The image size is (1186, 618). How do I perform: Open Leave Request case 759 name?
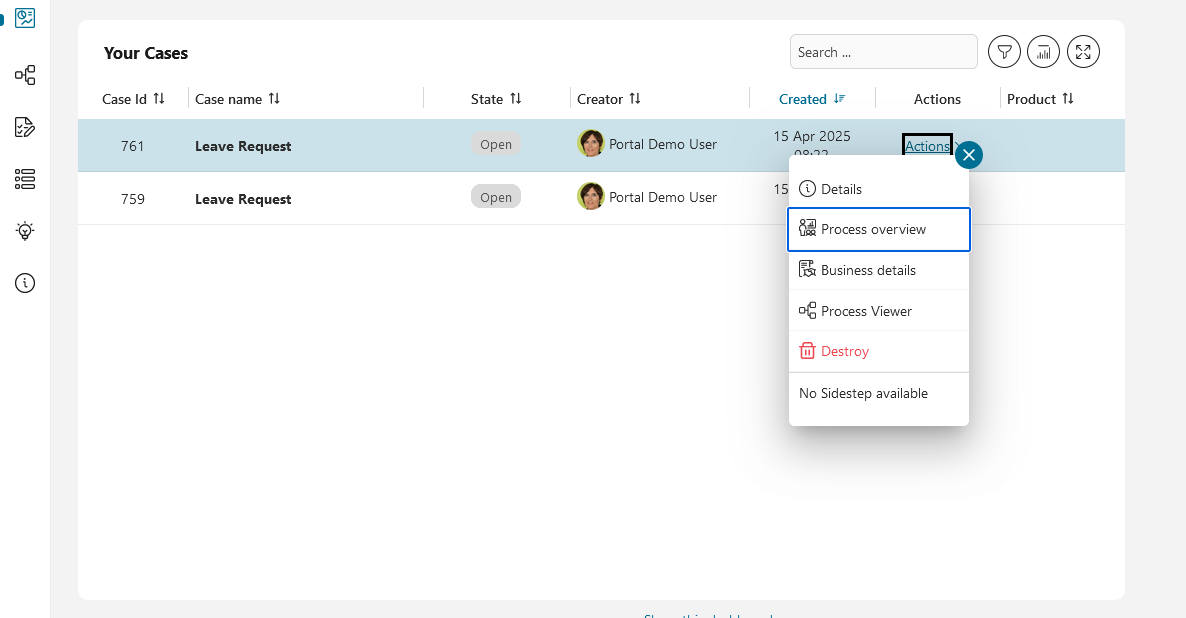click(243, 200)
